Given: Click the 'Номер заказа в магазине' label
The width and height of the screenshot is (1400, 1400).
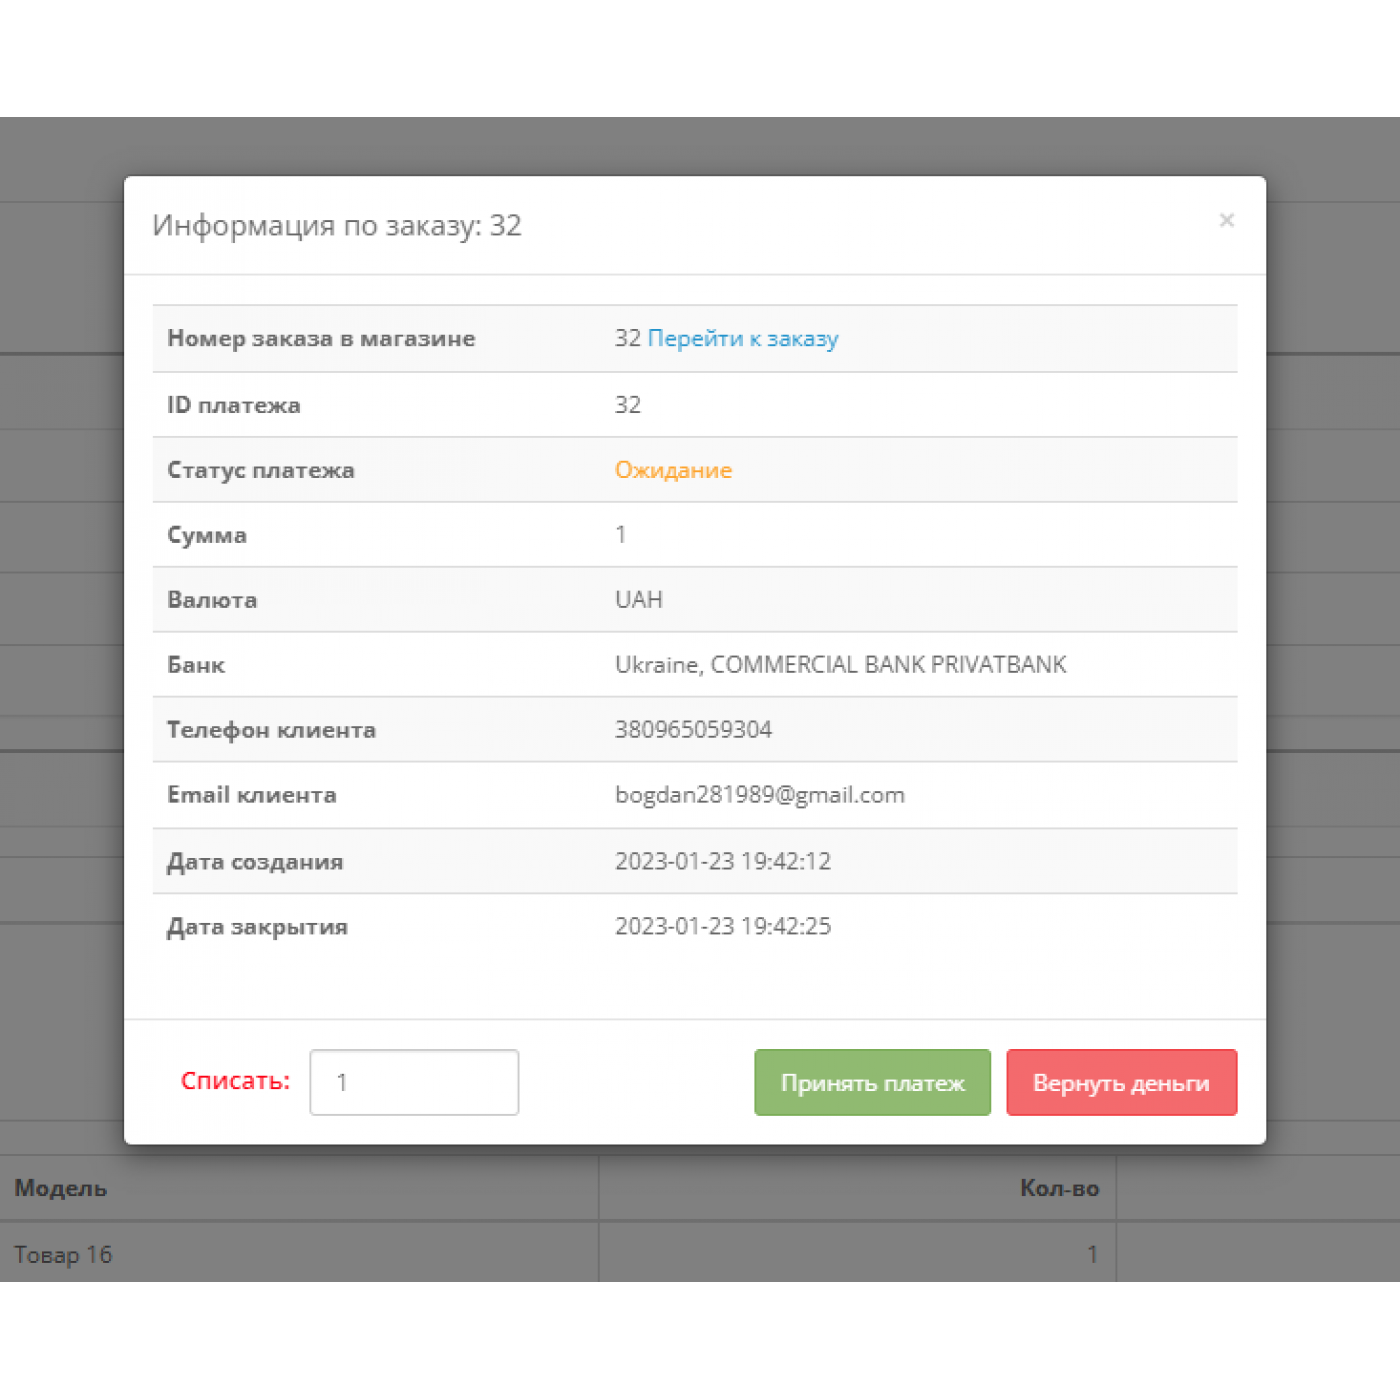Looking at the screenshot, I should click(x=321, y=339).
